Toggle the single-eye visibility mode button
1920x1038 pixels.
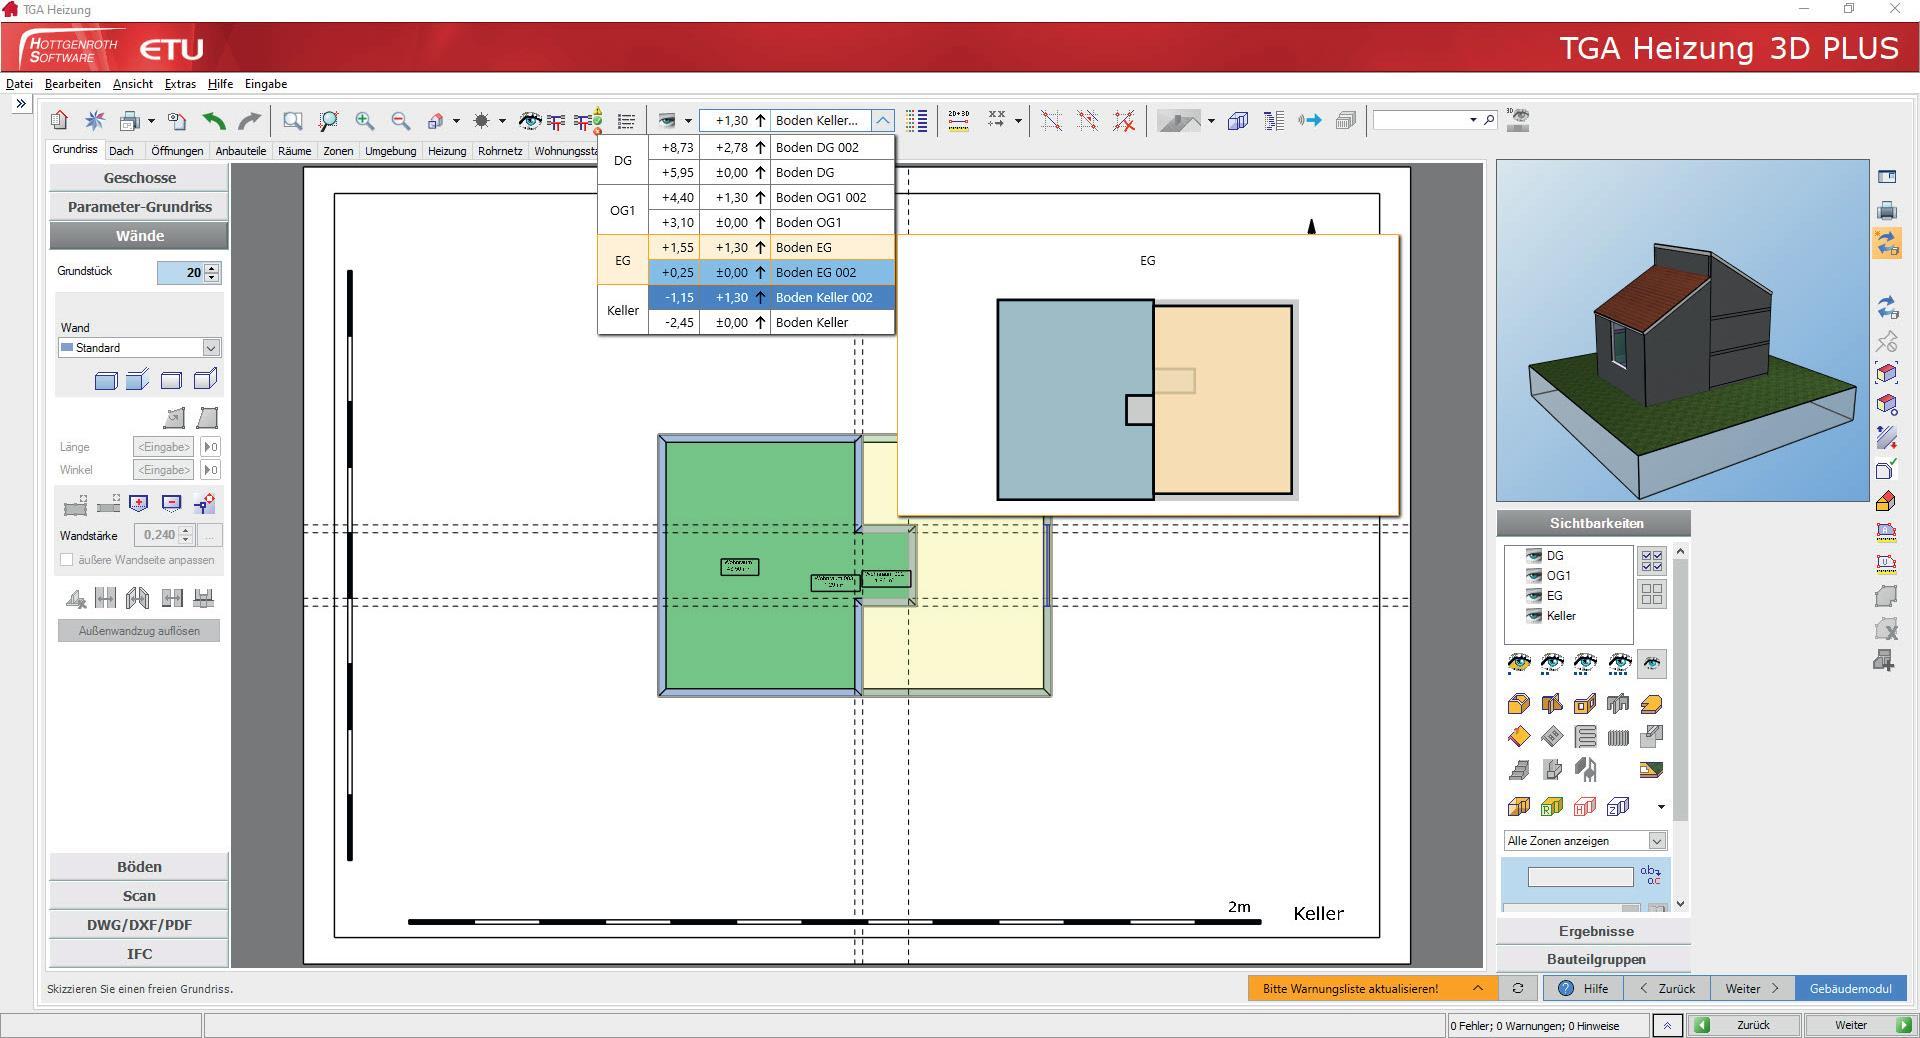point(1652,663)
